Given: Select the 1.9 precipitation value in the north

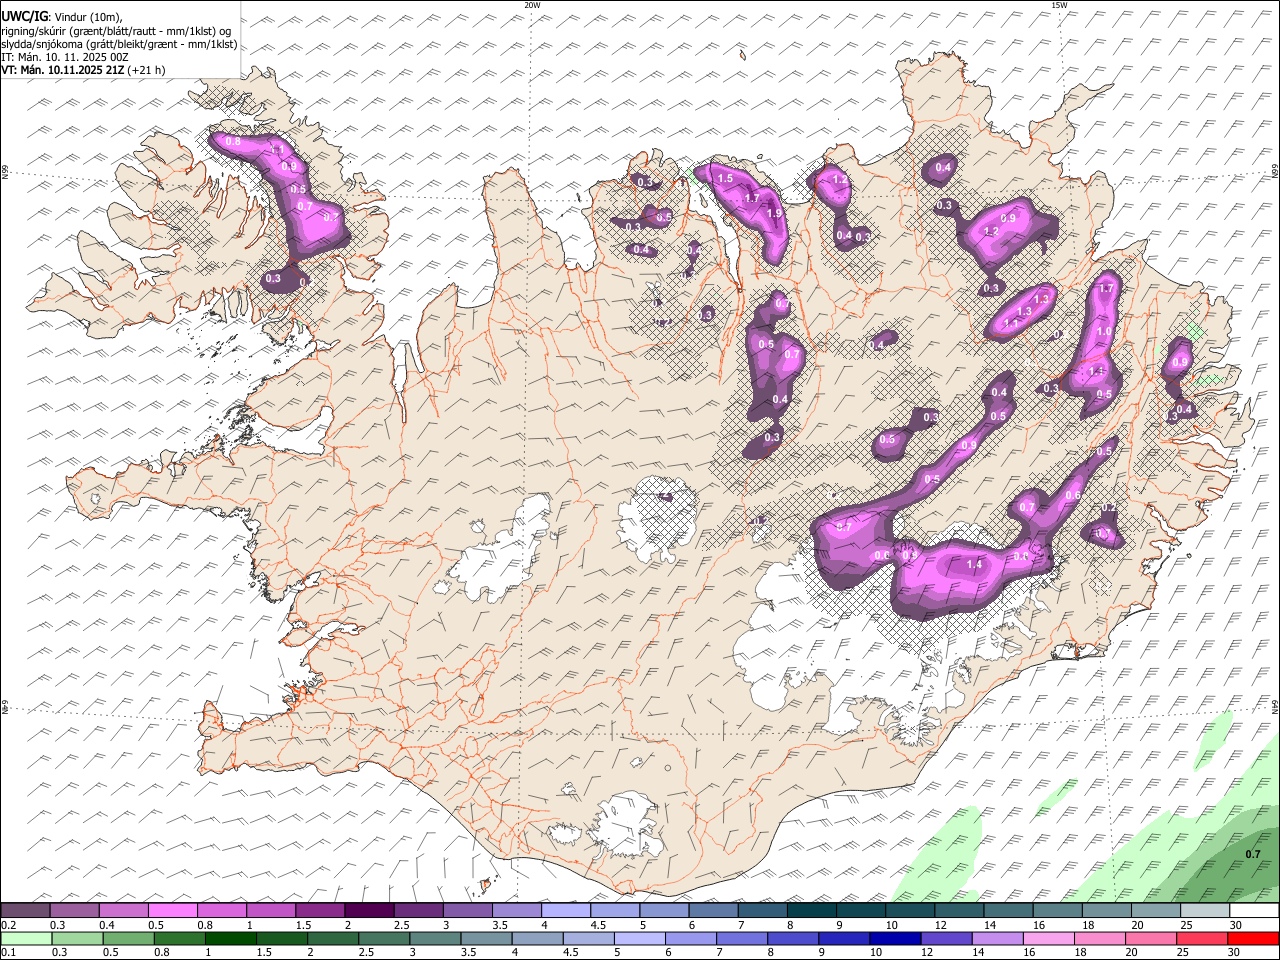Looking at the screenshot, I should coord(773,213).
